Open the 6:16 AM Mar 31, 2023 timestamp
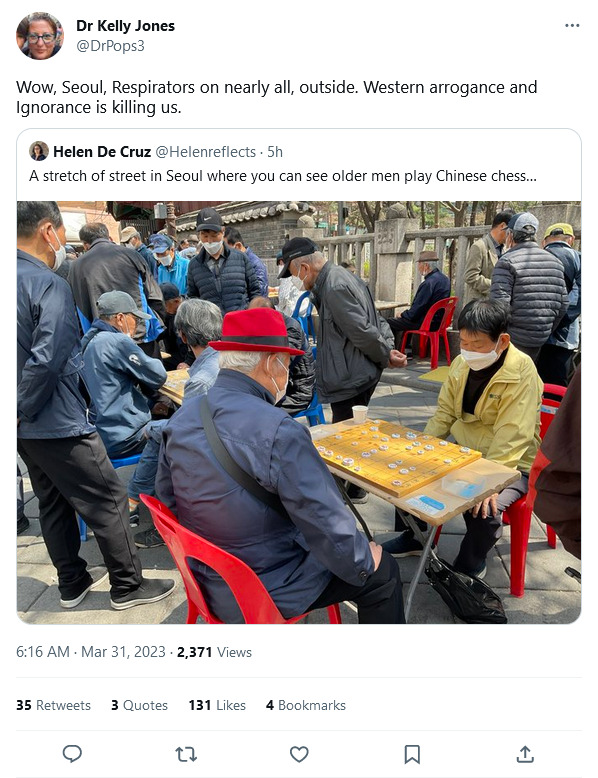 pyautogui.click(x=91, y=652)
